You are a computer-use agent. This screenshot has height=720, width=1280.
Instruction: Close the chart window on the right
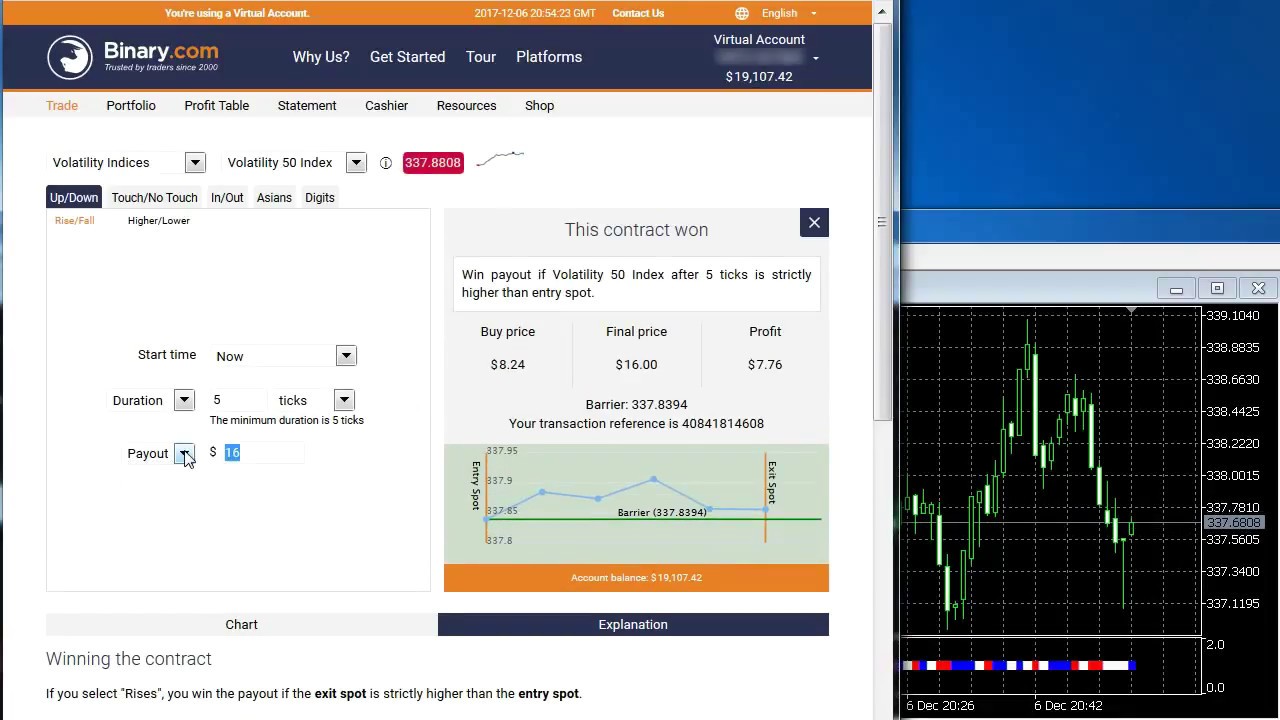(x=1258, y=289)
